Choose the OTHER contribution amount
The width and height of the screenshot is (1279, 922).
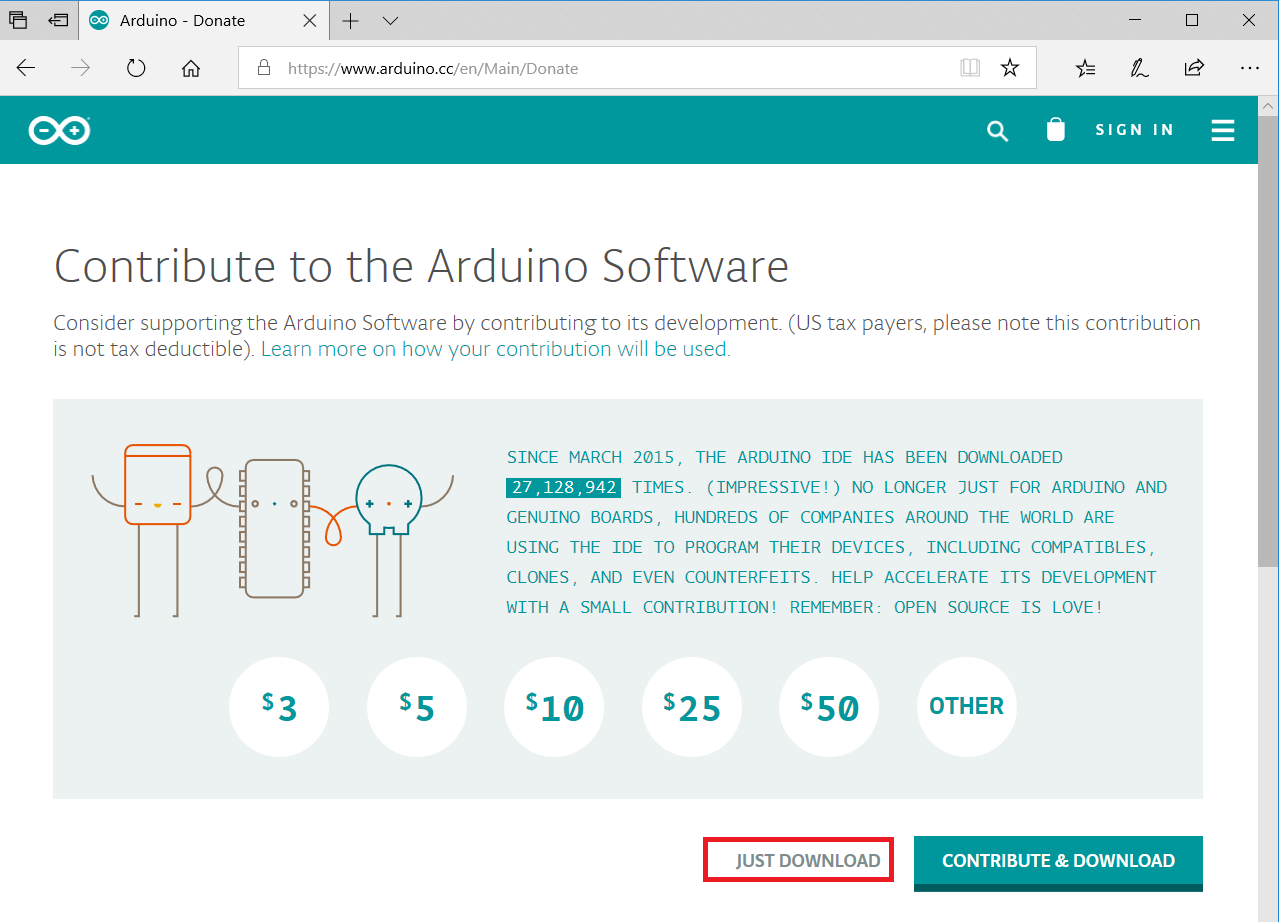coord(967,707)
